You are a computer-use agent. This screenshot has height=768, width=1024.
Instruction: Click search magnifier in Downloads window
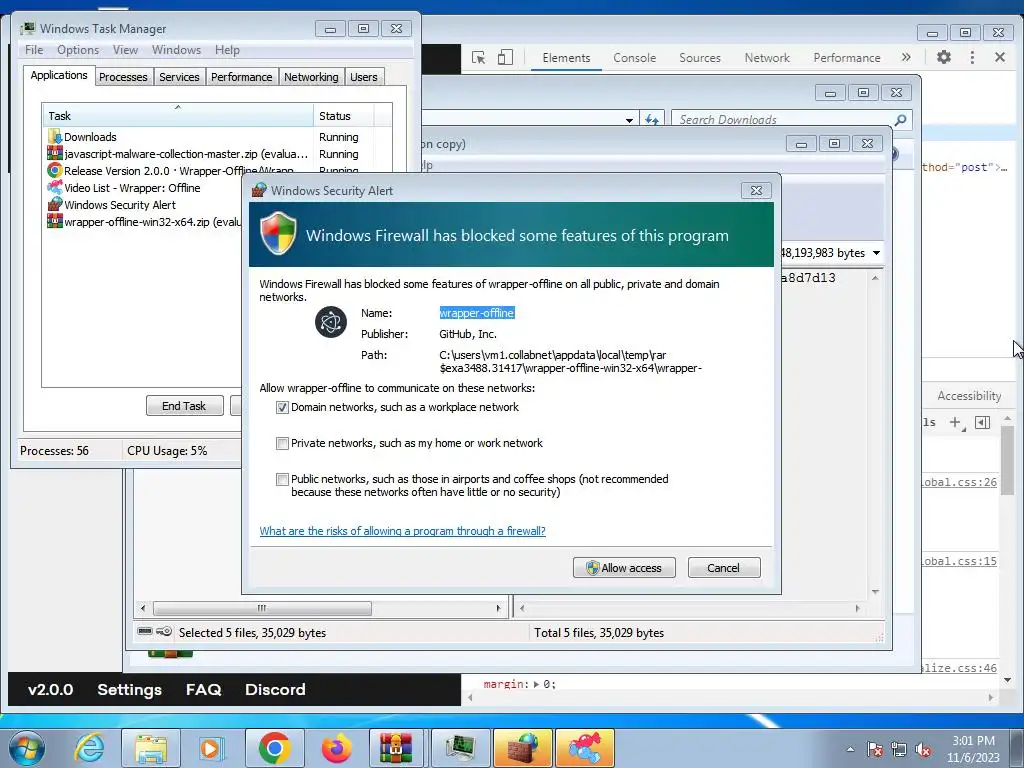tap(901, 120)
